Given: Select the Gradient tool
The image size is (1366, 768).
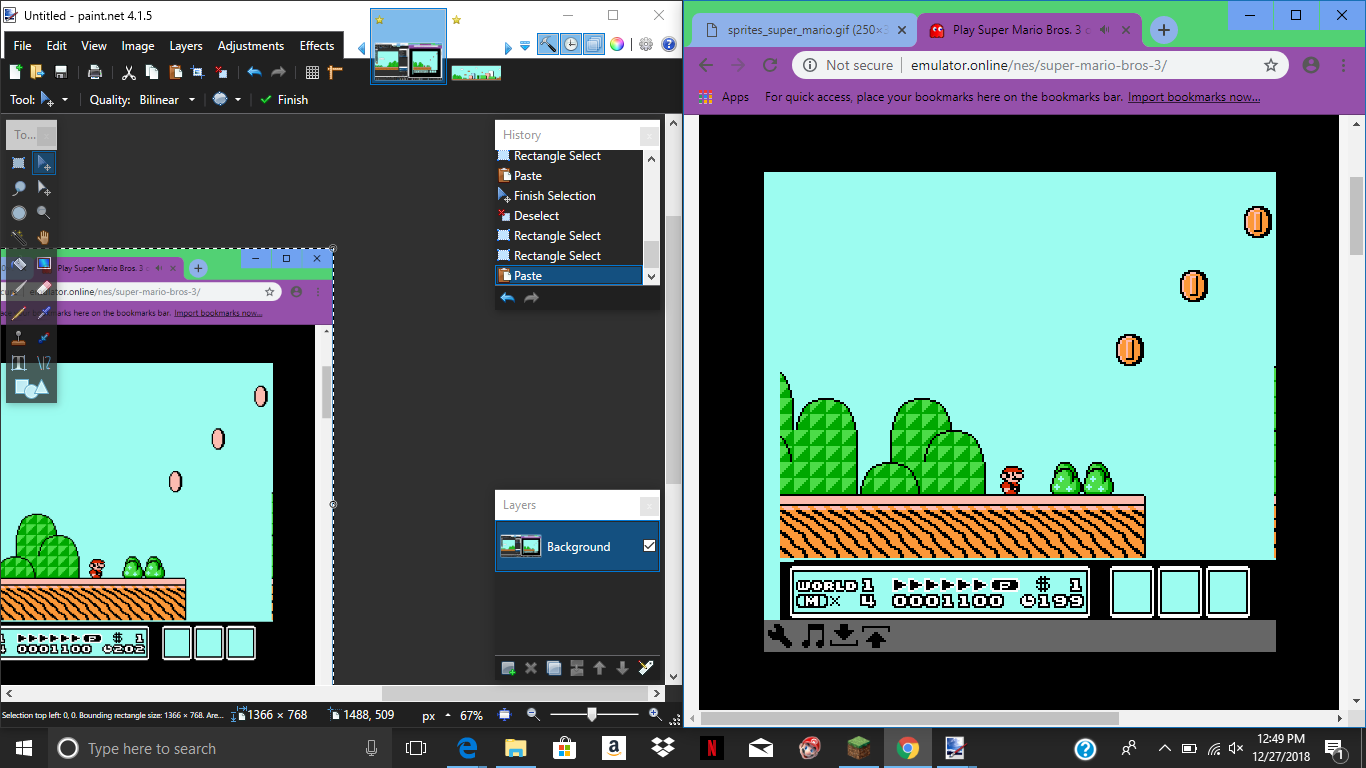Looking at the screenshot, I should coord(44,263).
